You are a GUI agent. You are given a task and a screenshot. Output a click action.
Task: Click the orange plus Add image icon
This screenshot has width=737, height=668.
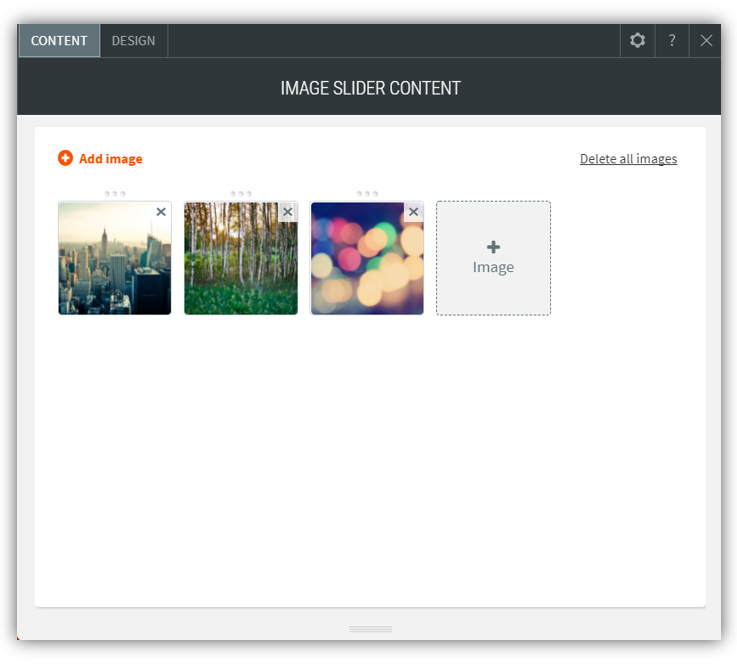coord(65,158)
